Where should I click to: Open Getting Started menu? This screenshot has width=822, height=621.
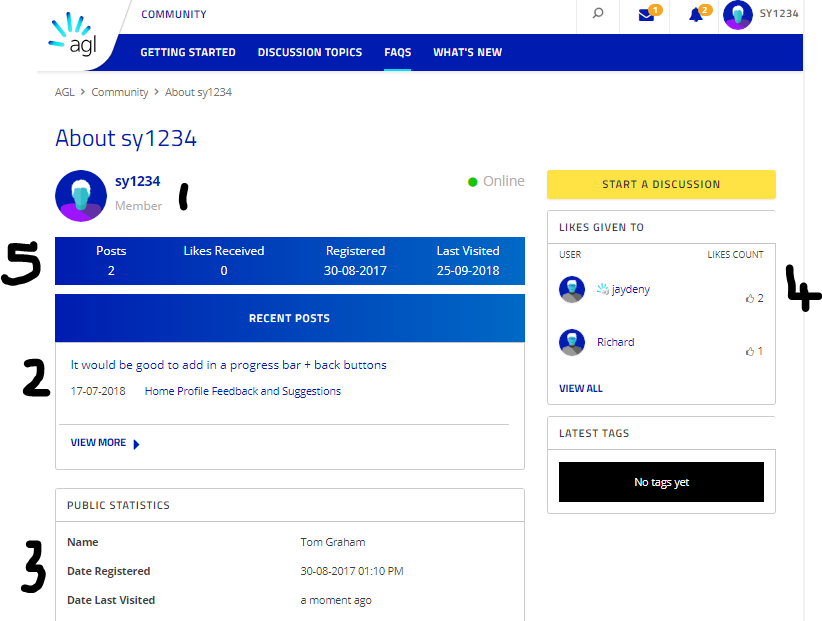[x=188, y=52]
